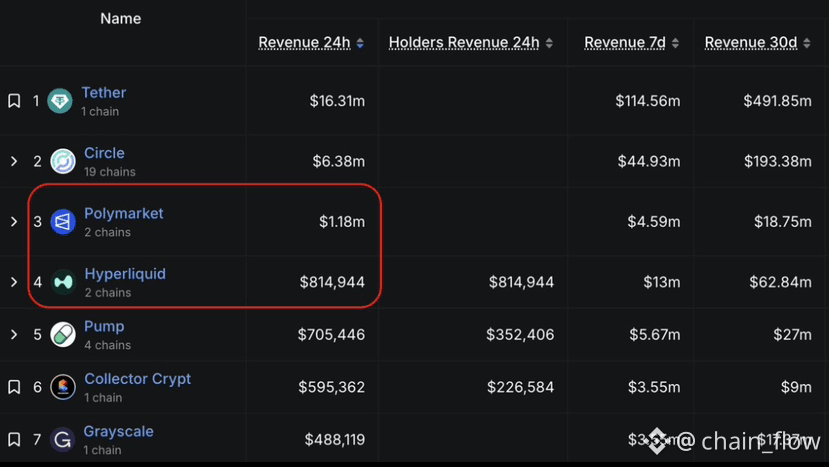Viewport: 829px width, 467px height.
Task: Click the Name column header
Action: (x=121, y=19)
